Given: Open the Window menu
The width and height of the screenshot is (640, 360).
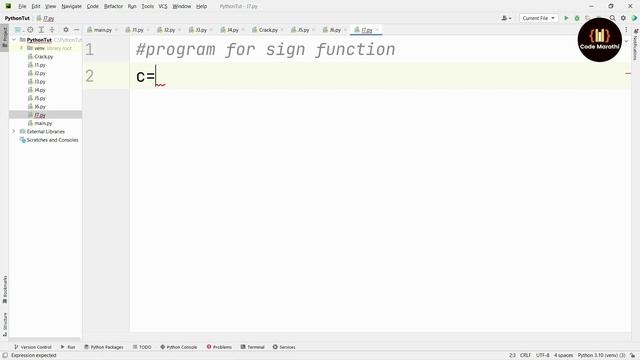Looking at the screenshot, I should point(182,6).
